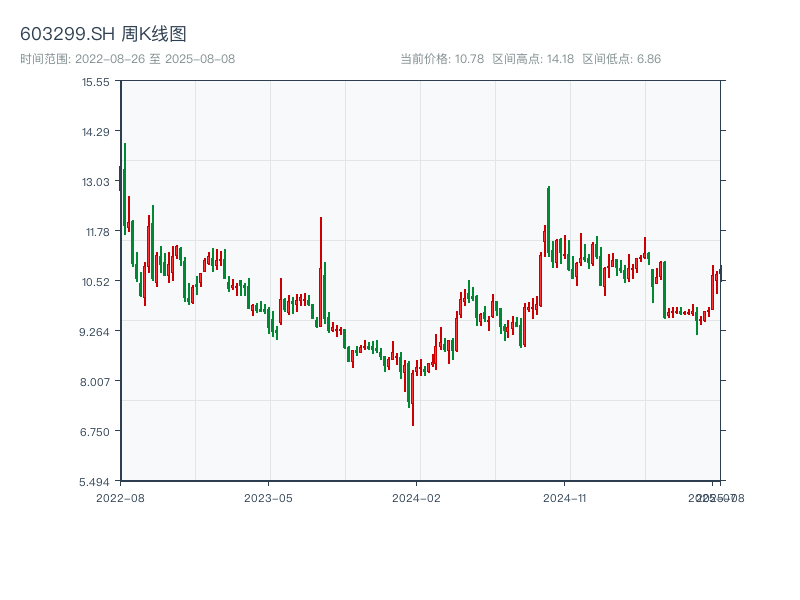Click the 2024-11 date axis label

click(x=565, y=497)
